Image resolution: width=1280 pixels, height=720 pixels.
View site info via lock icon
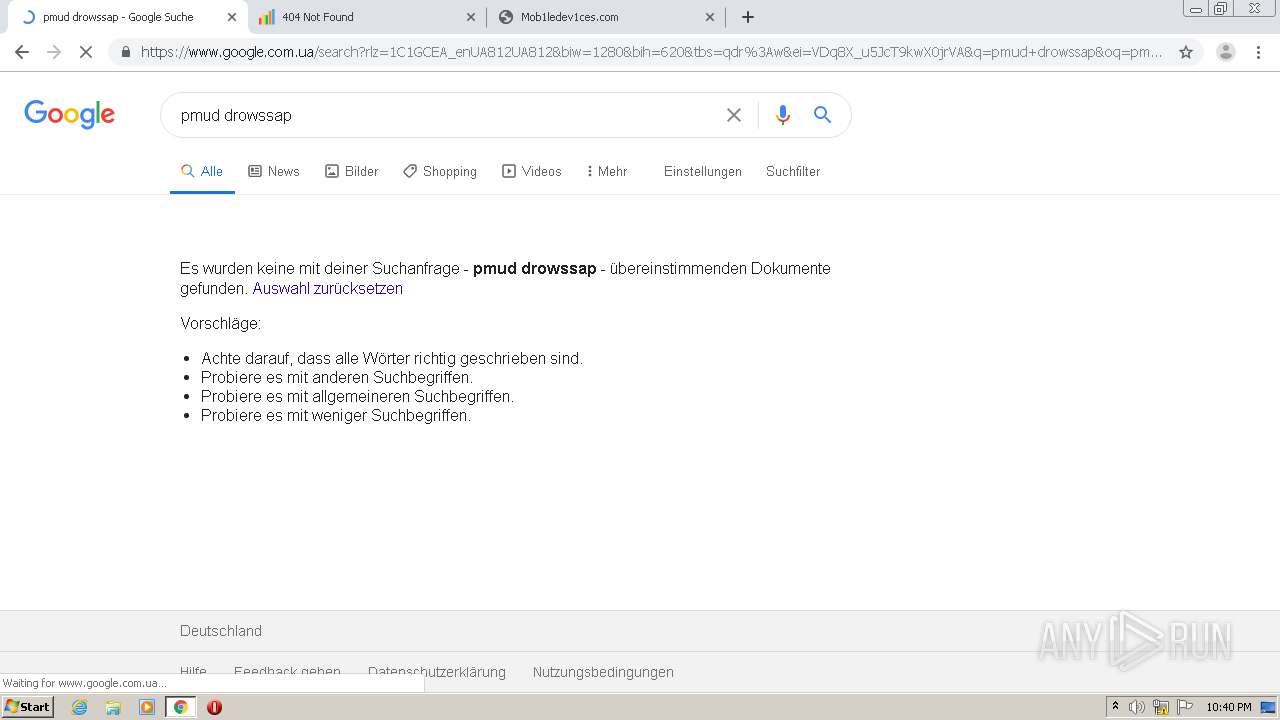pyautogui.click(x=125, y=52)
